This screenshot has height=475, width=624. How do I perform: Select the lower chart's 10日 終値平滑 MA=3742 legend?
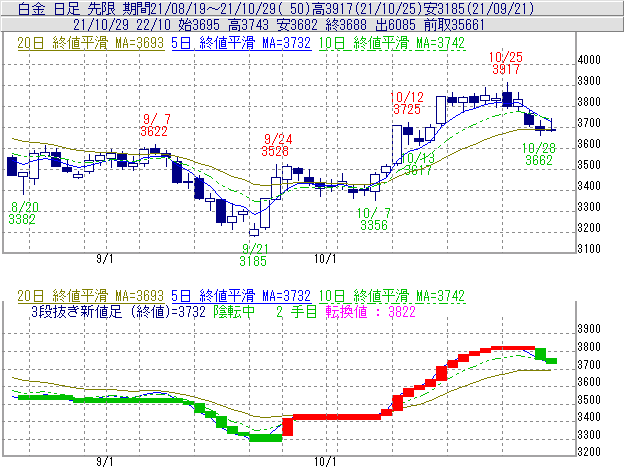click(x=392, y=296)
